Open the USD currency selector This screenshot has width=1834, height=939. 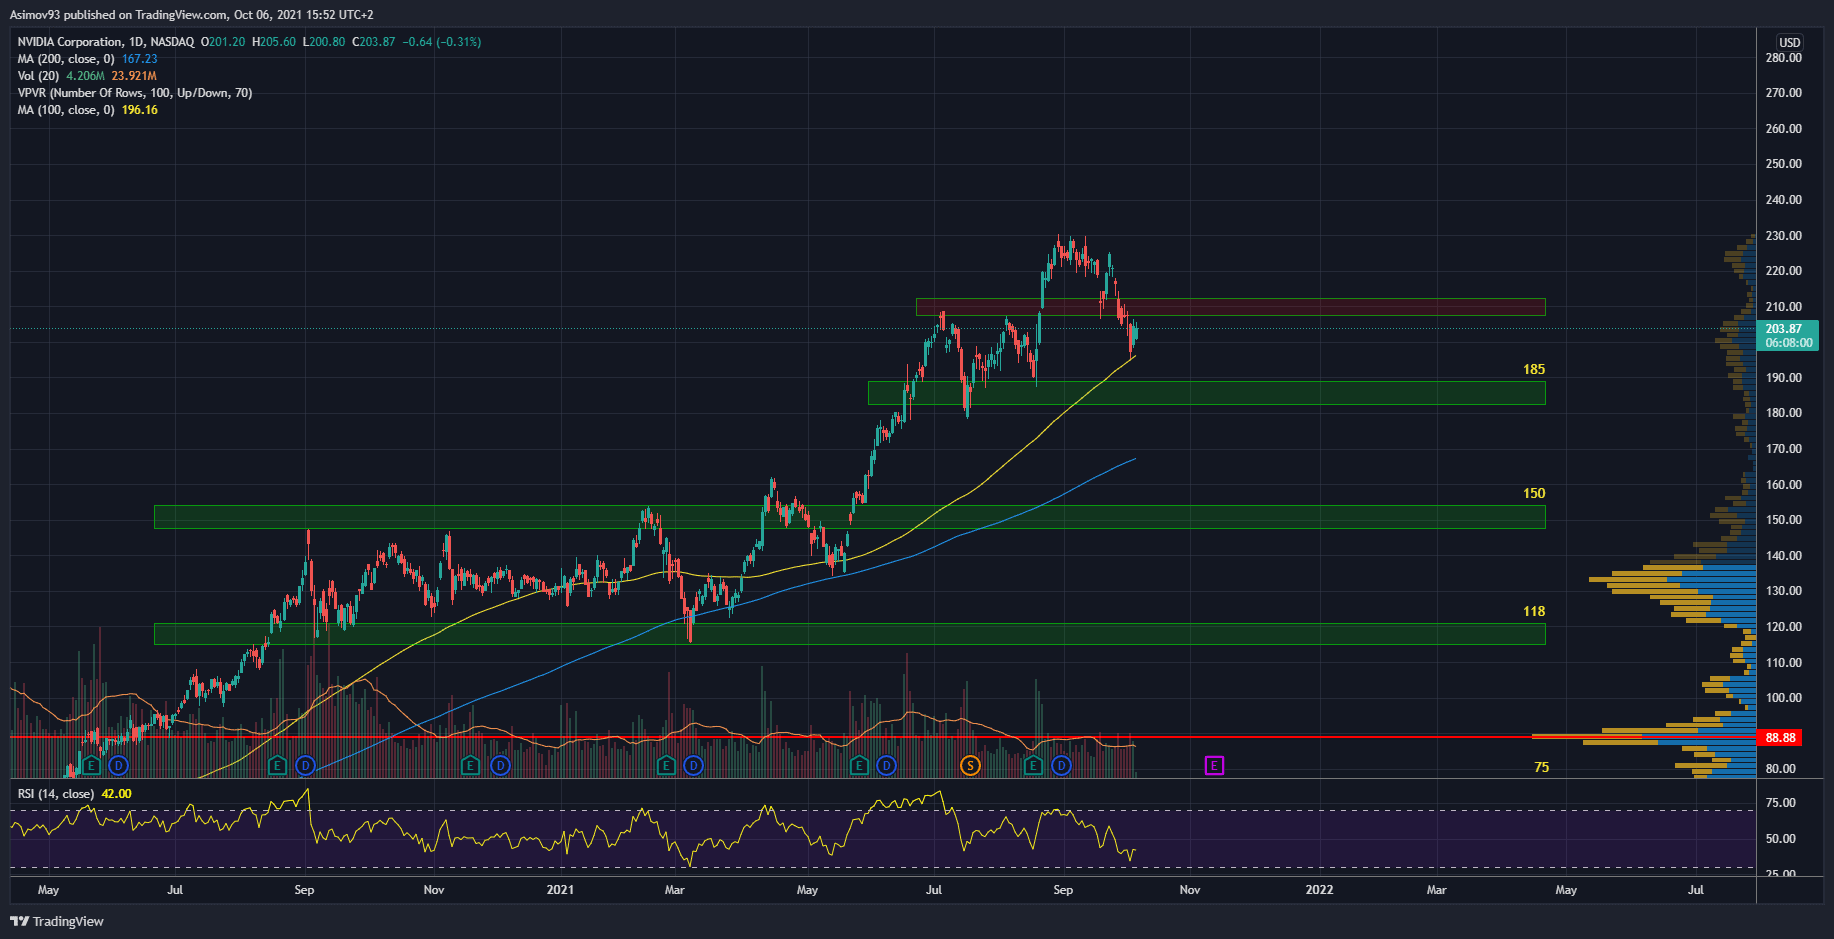coord(1789,42)
